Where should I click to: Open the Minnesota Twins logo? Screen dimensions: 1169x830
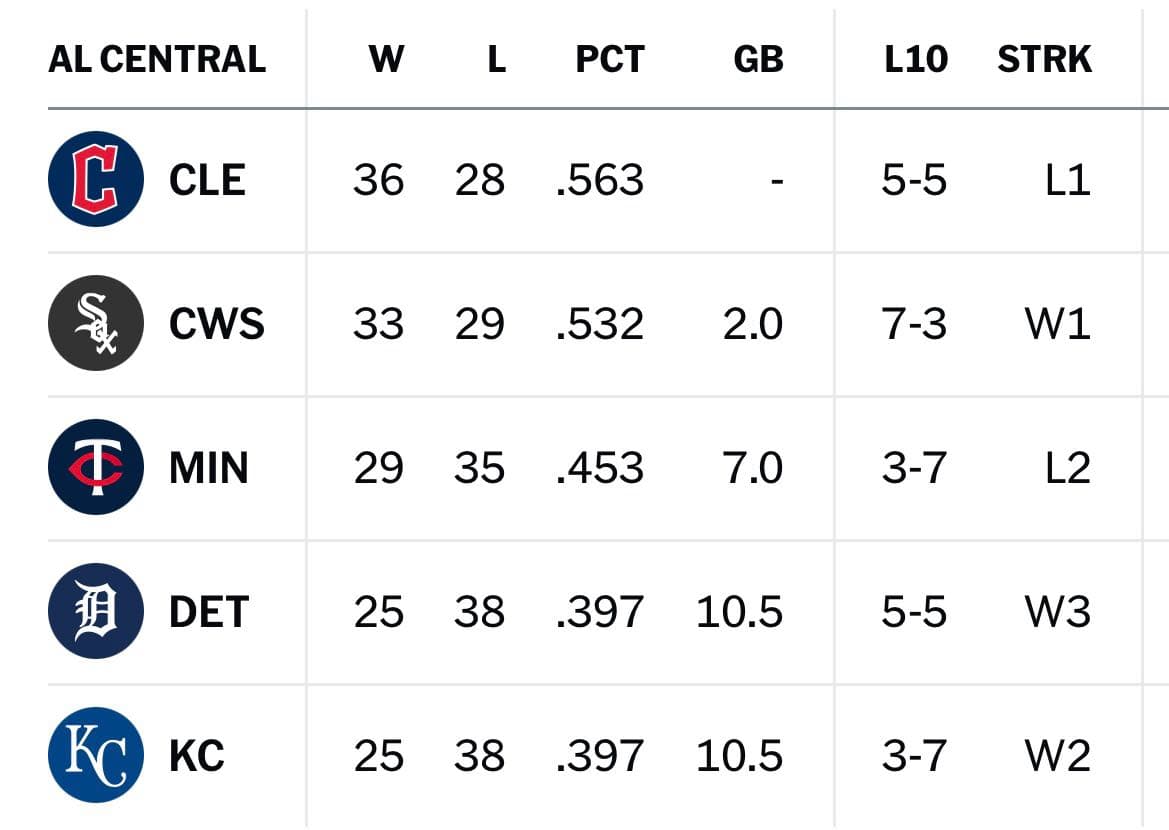click(95, 467)
